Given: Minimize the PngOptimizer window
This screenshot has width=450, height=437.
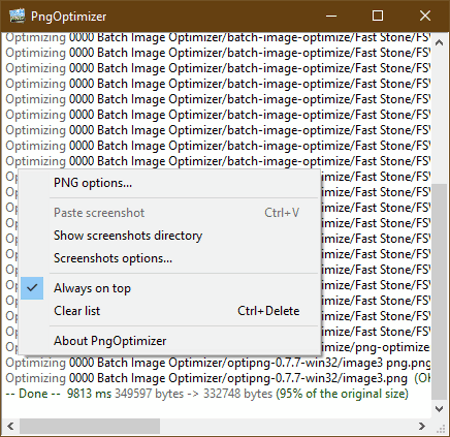Looking at the screenshot, I should tap(331, 16).
